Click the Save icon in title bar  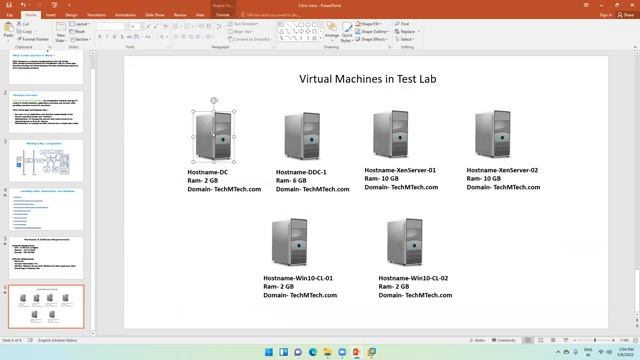(9, 5)
